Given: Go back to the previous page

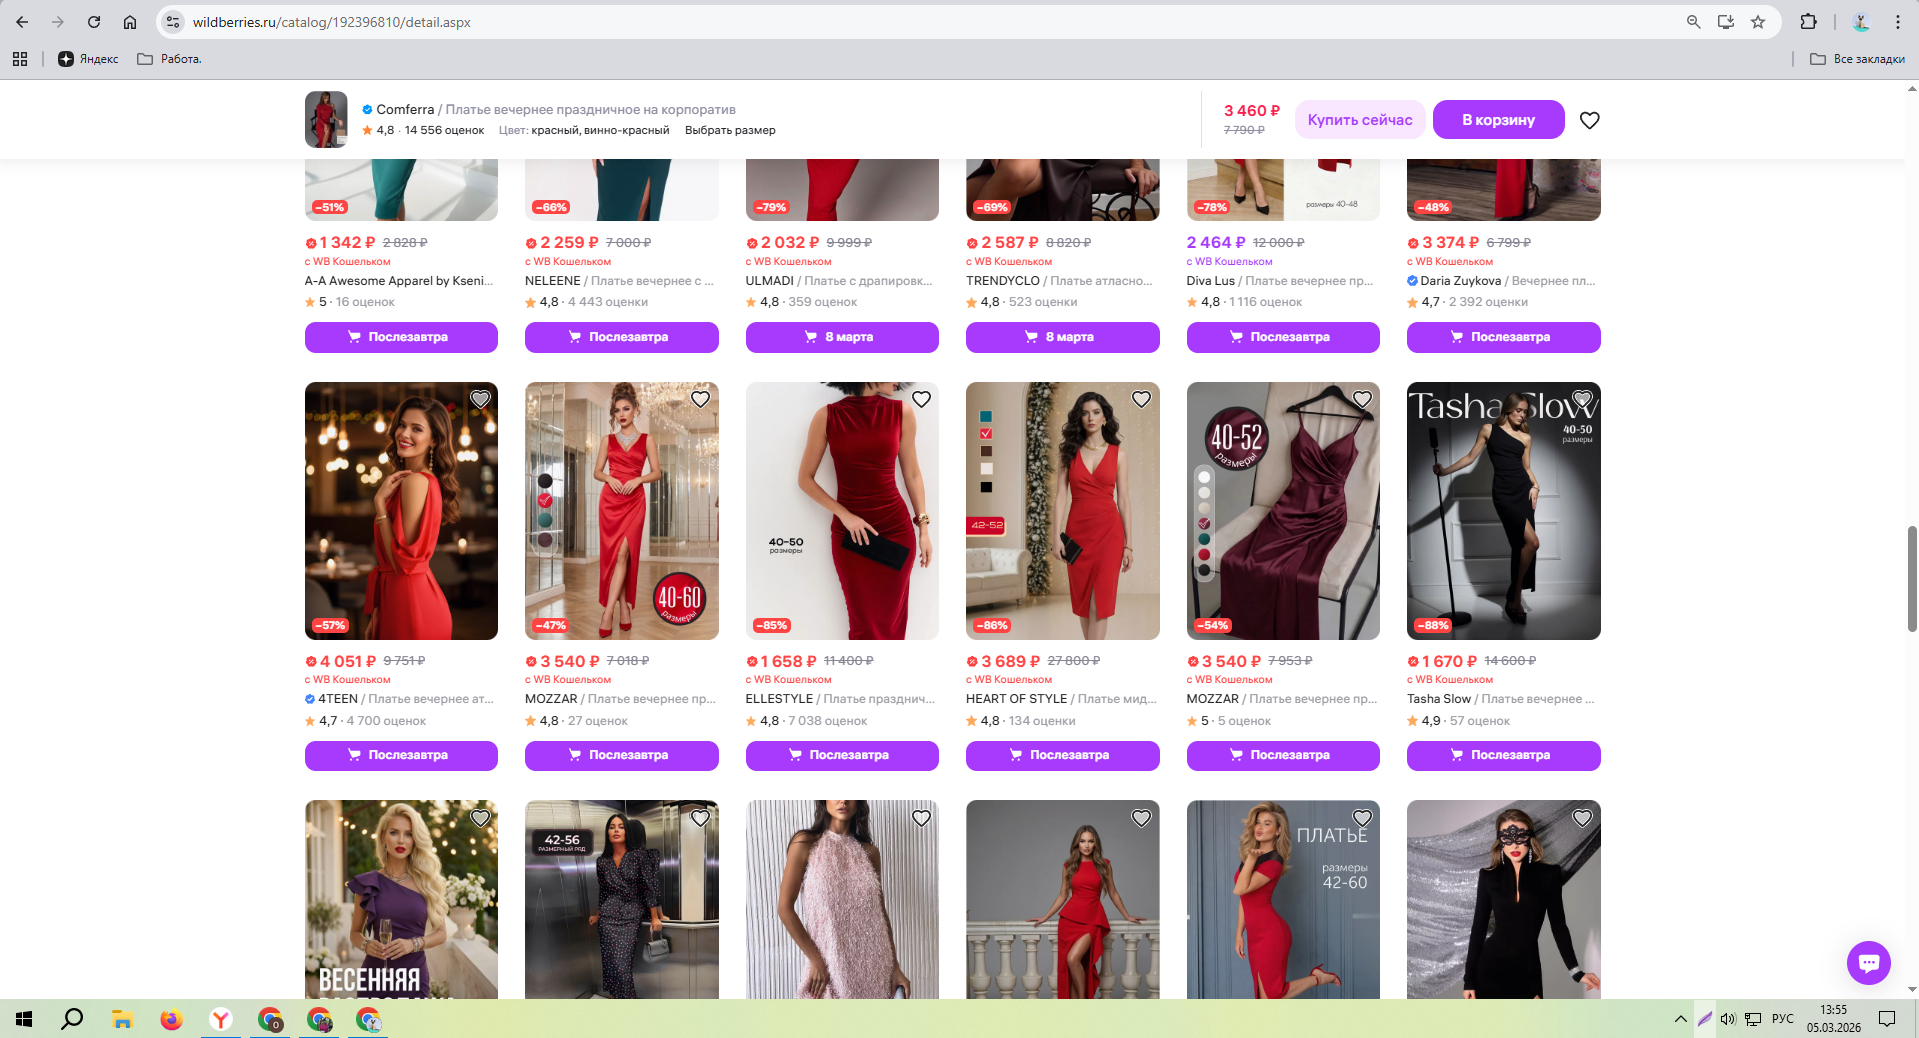Looking at the screenshot, I should 22,22.
